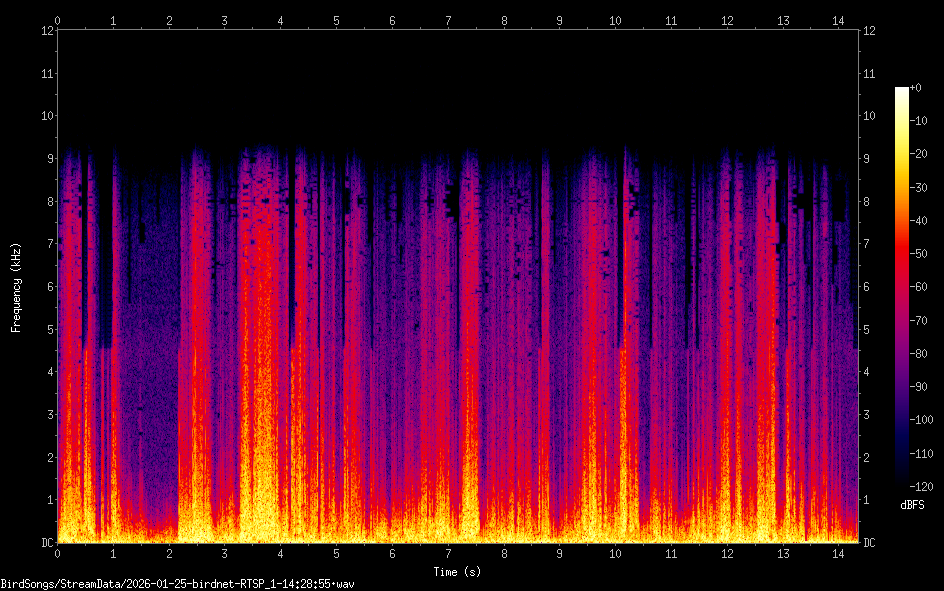Click the DC label on the right axis
944x591 pixels.
pyautogui.click(x=870, y=543)
